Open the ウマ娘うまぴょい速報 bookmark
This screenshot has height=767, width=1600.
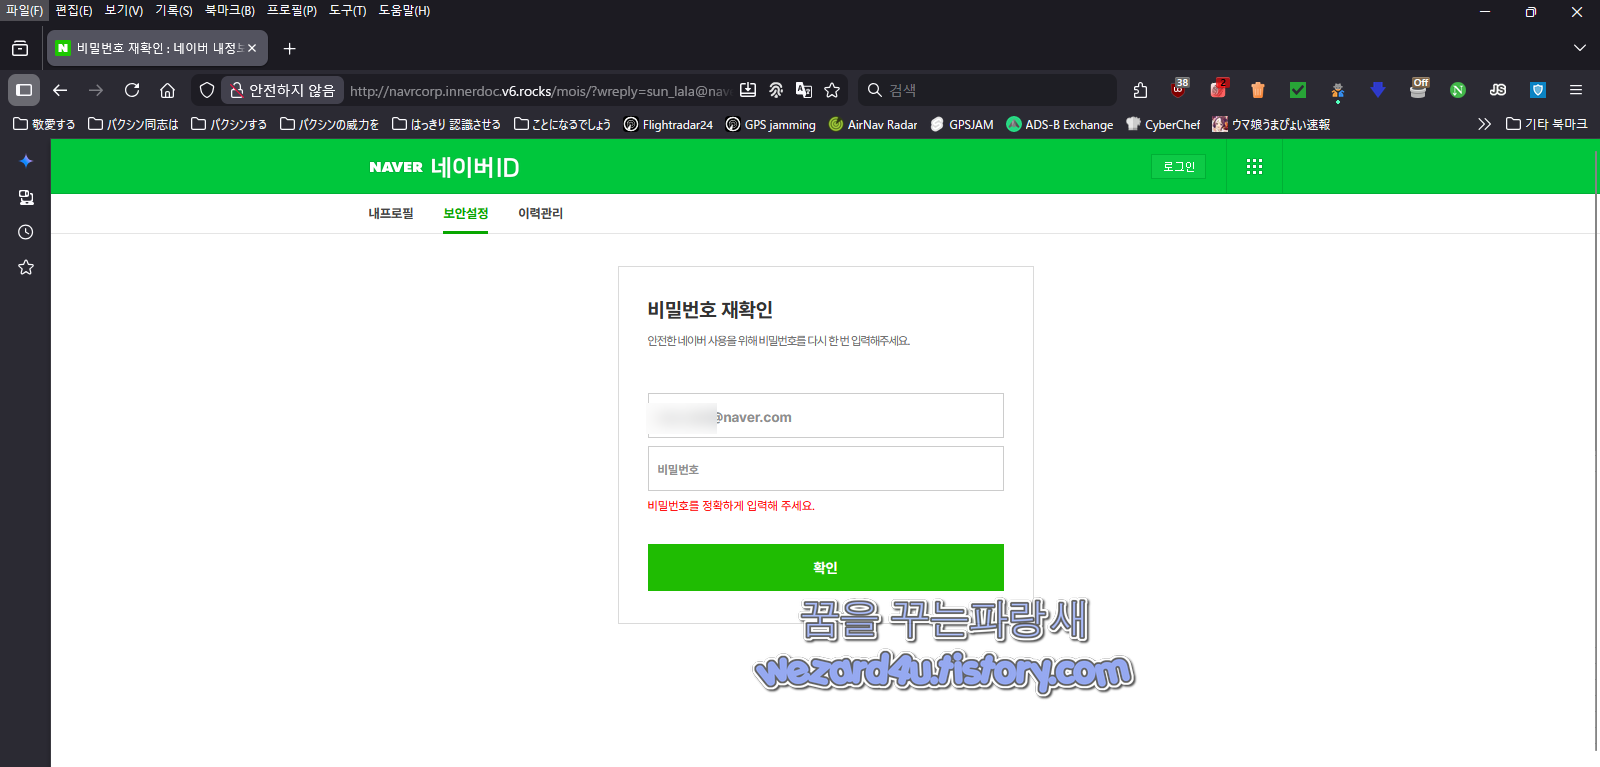click(x=1271, y=124)
